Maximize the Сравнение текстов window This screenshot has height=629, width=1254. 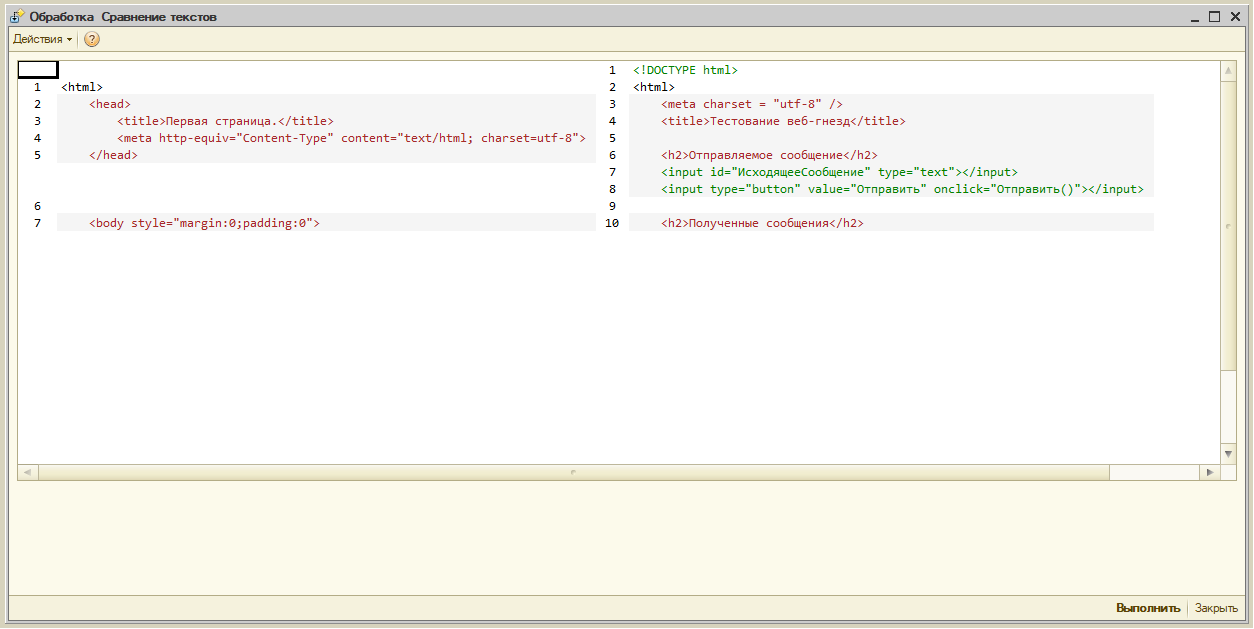tap(1215, 16)
